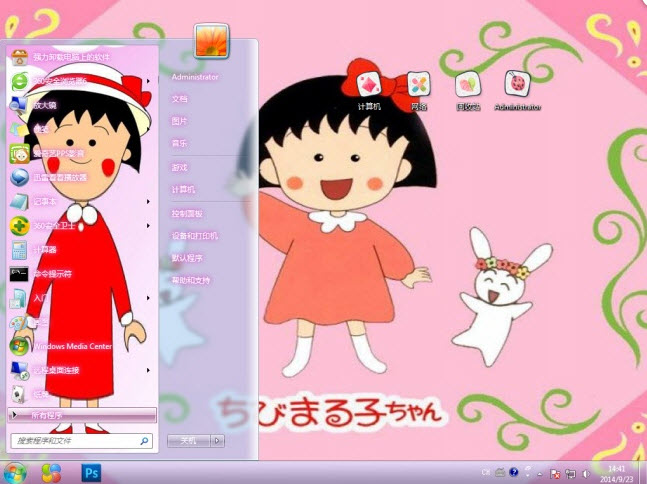
Task: Open the shutdown options arrow beside 关机
Action: click(217, 441)
